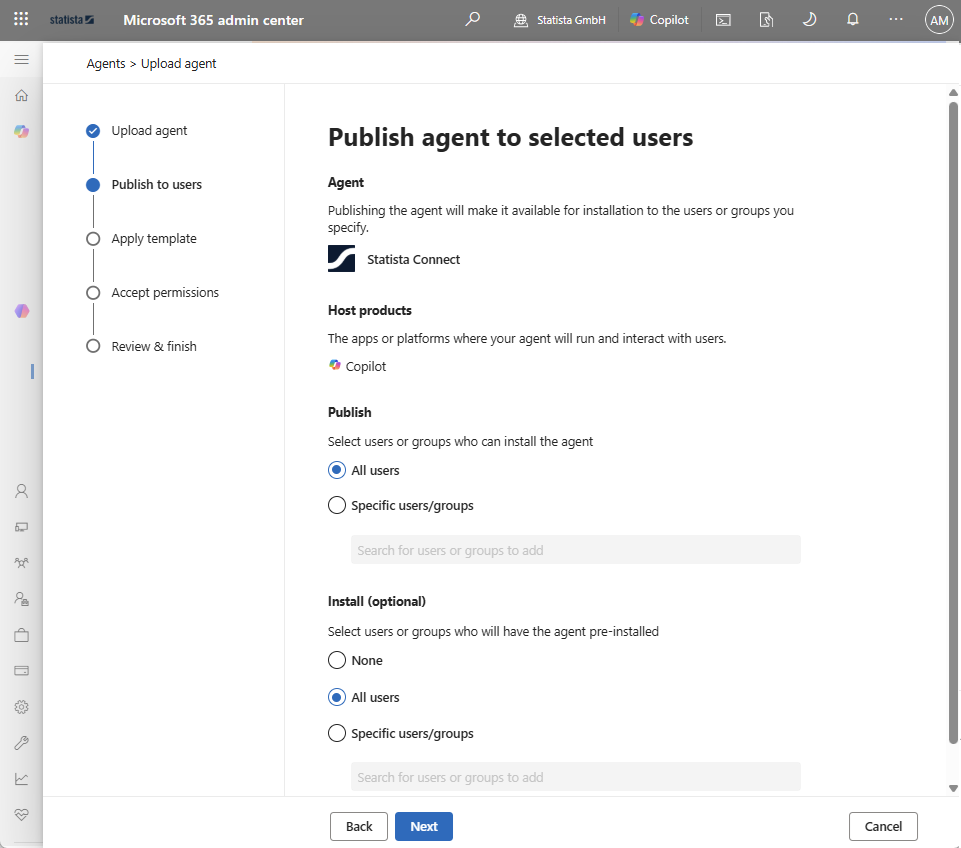
Task: Open Billing card icon in sidebar
Action: point(21,670)
